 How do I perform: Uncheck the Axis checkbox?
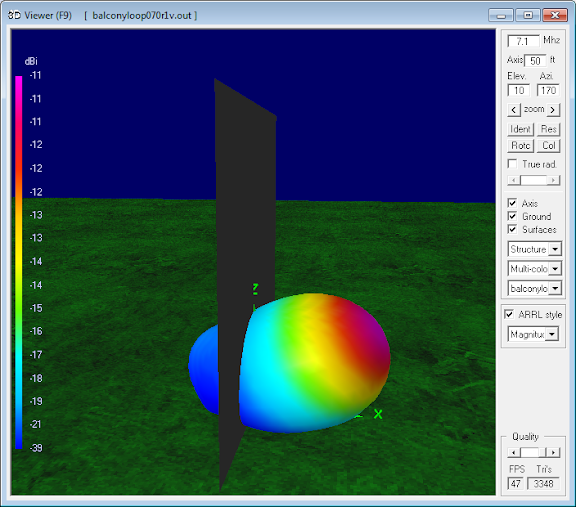(512, 203)
